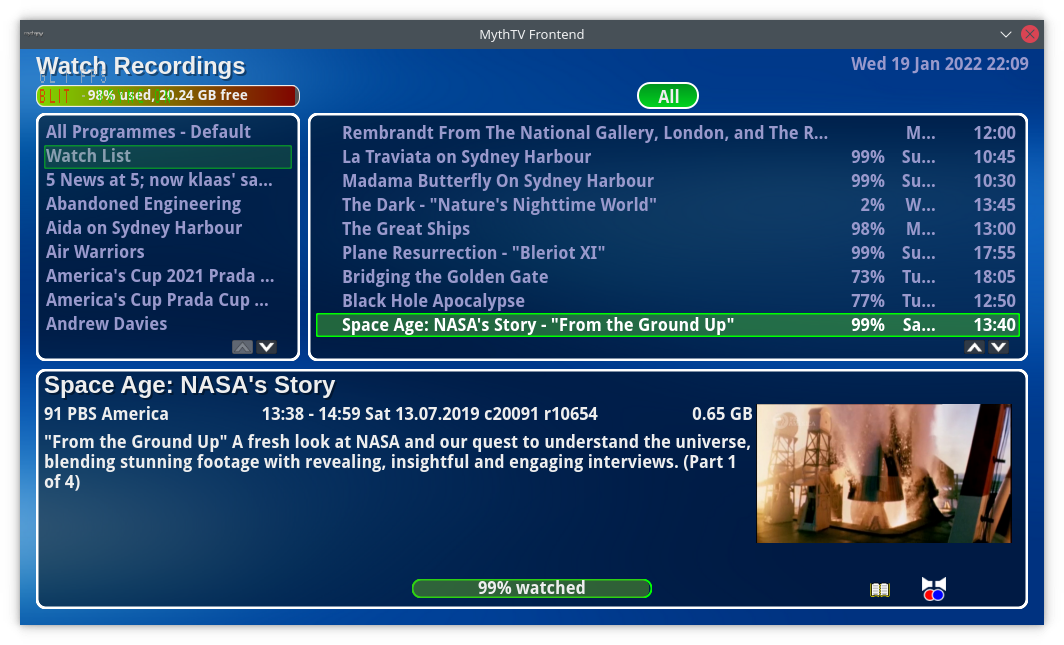Select Black Hole Apocalypse recording
The image size is (1064, 645).
(668, 301)
